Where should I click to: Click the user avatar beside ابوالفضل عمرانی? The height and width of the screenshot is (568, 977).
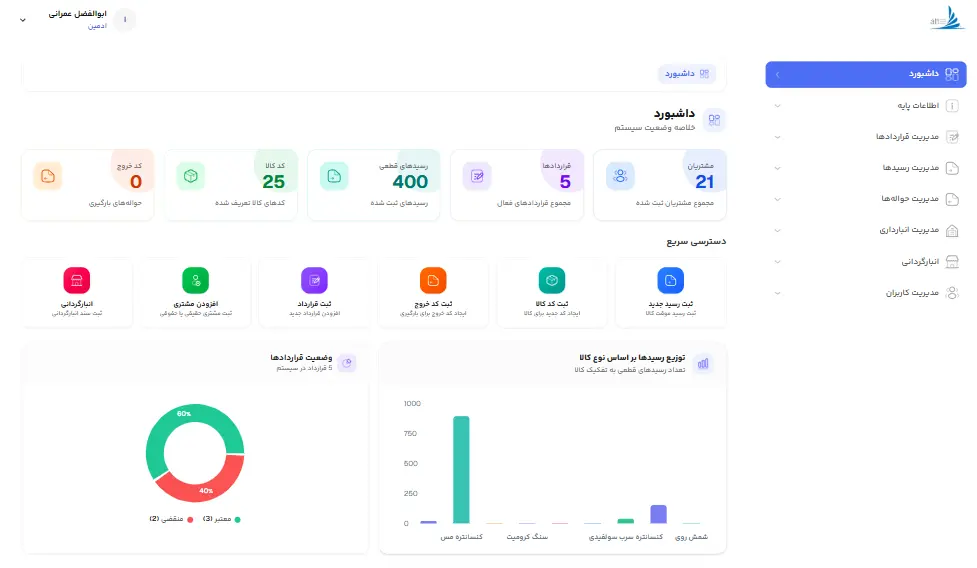click(125, 20)
